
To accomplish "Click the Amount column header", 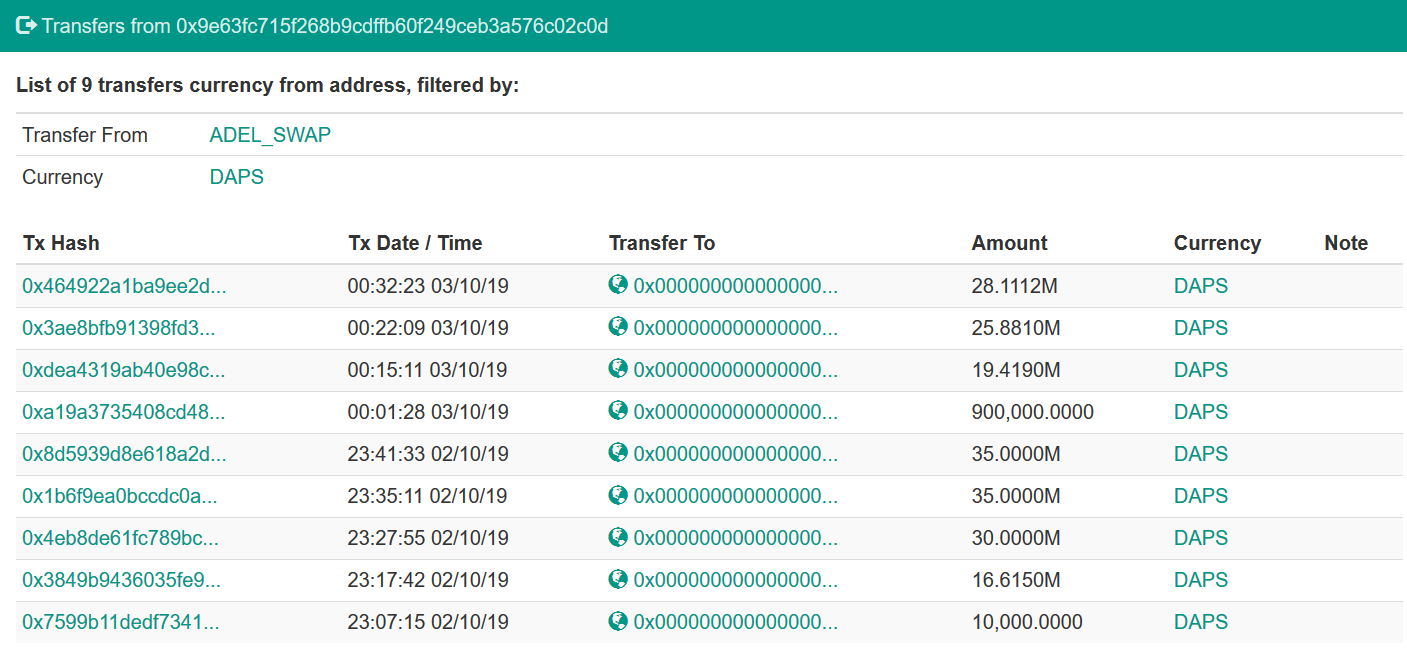I will [x=1009, y=243].
